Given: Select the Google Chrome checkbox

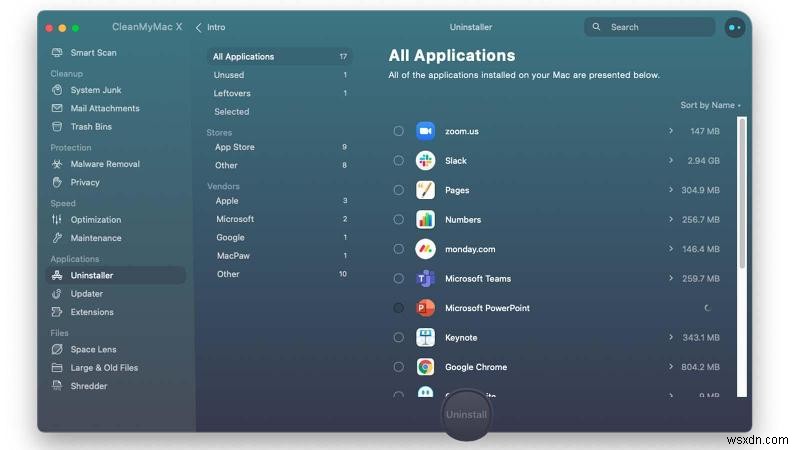Looking at the screenshot, I should (x=398, y=367).
